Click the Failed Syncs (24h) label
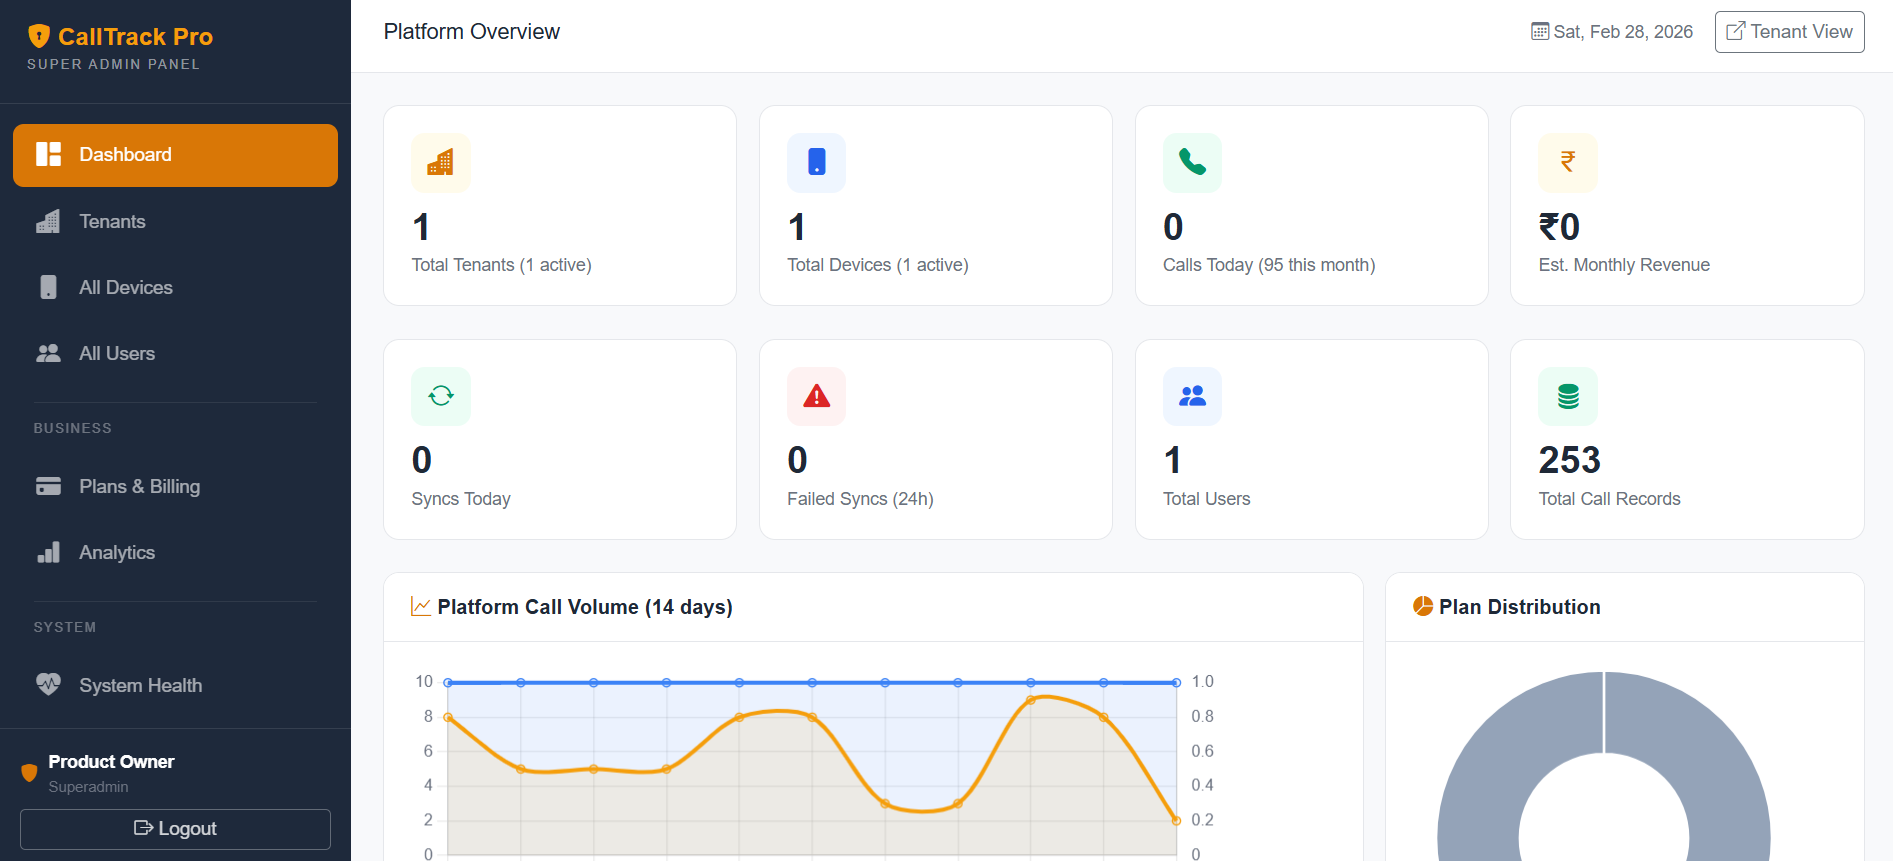The height and width of the screenshot is (861, 1893). 860,499
